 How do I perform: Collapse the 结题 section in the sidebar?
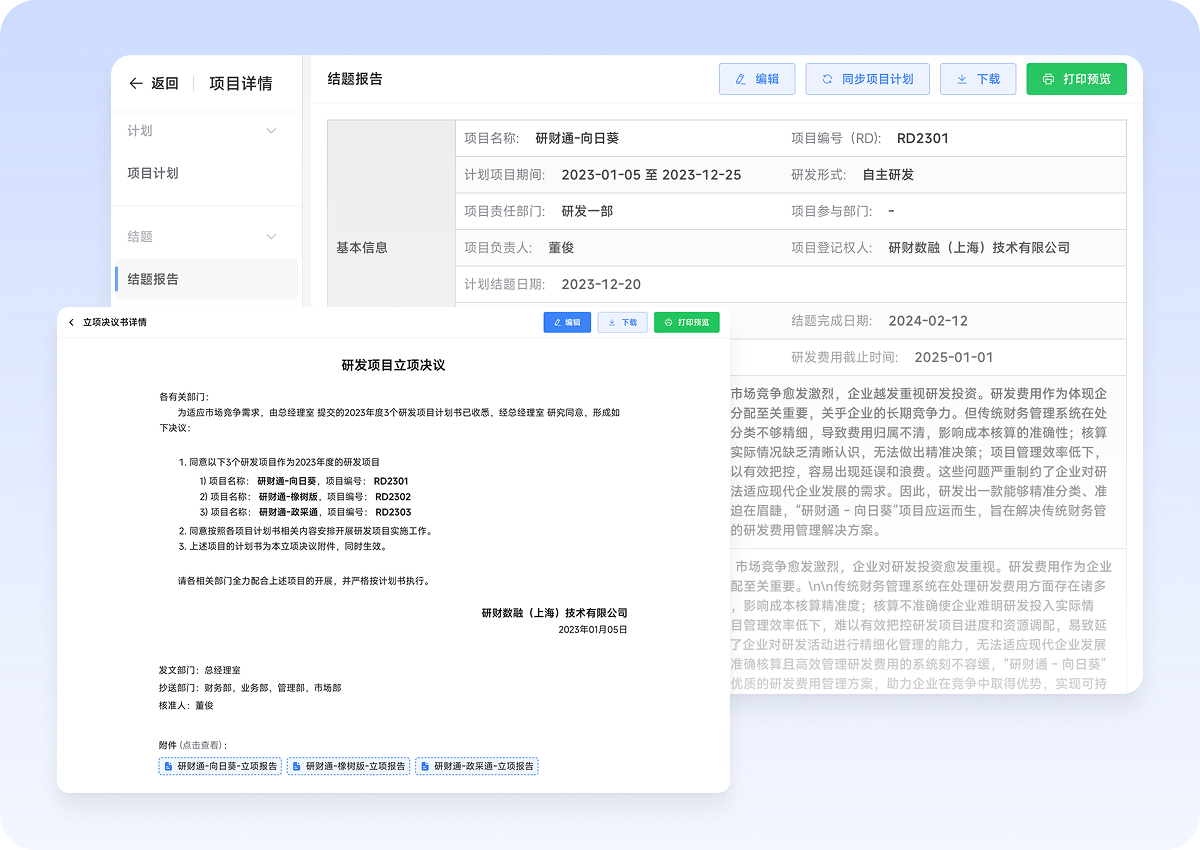pos(271,237)
